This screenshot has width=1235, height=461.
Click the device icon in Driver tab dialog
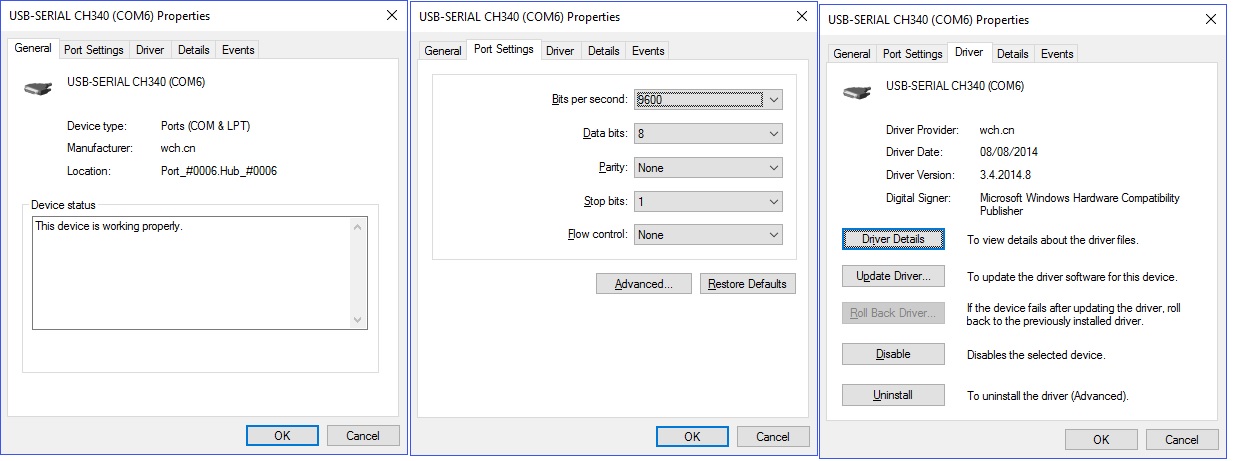pyautogui.click(x=857, y=93)
